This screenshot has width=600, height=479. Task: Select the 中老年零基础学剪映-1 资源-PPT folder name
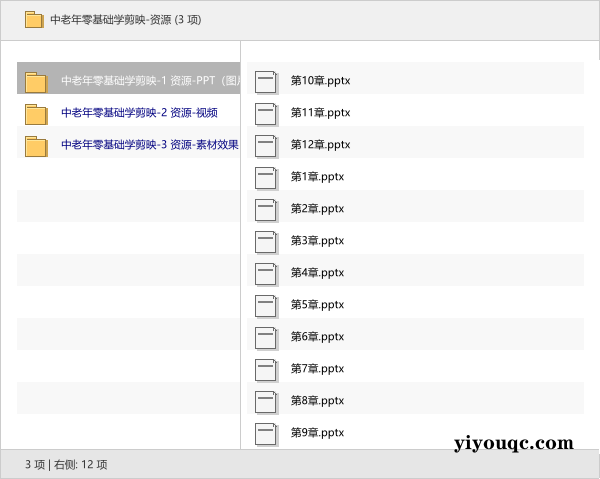(x=148, y=81)
